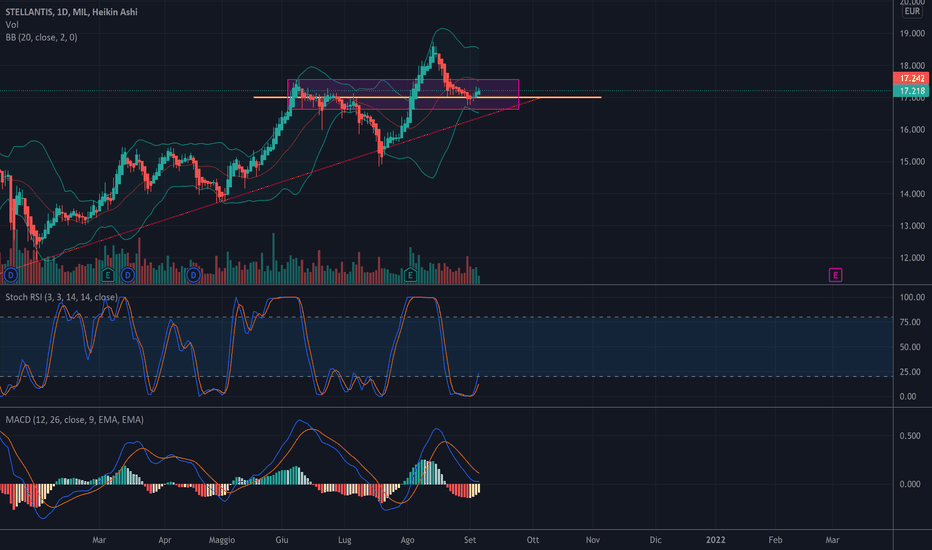
Task: Open the earnings E marker near Ago
Action: [410, 275]
